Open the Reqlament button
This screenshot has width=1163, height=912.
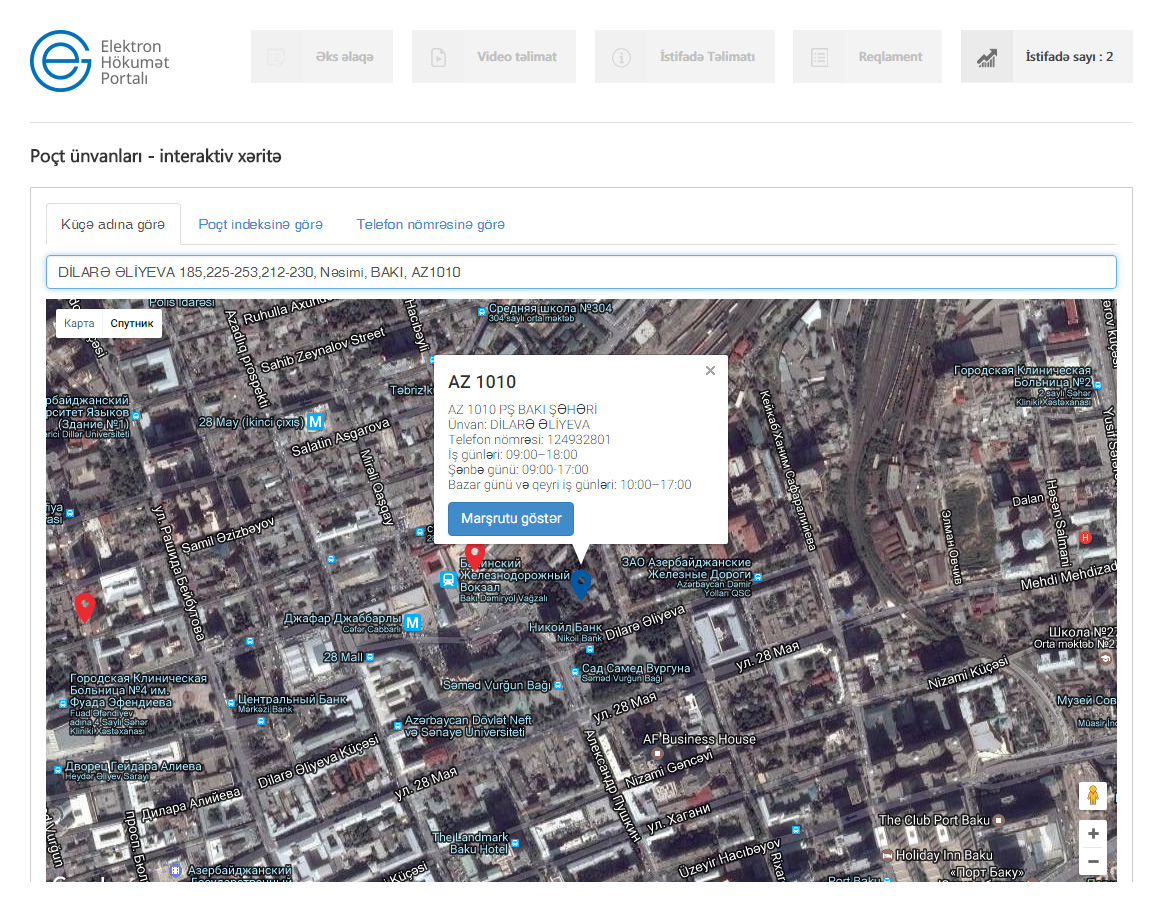click(867, 56)
